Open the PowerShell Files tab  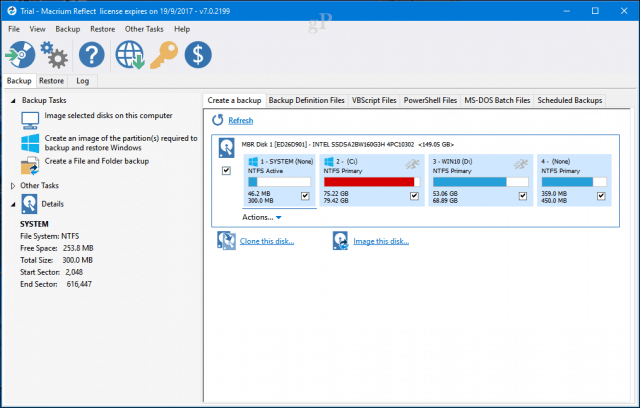point(430,100)
